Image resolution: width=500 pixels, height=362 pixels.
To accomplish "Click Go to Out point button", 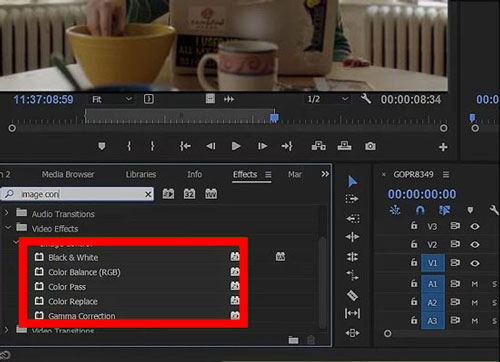I will click(x=287, y=146).
